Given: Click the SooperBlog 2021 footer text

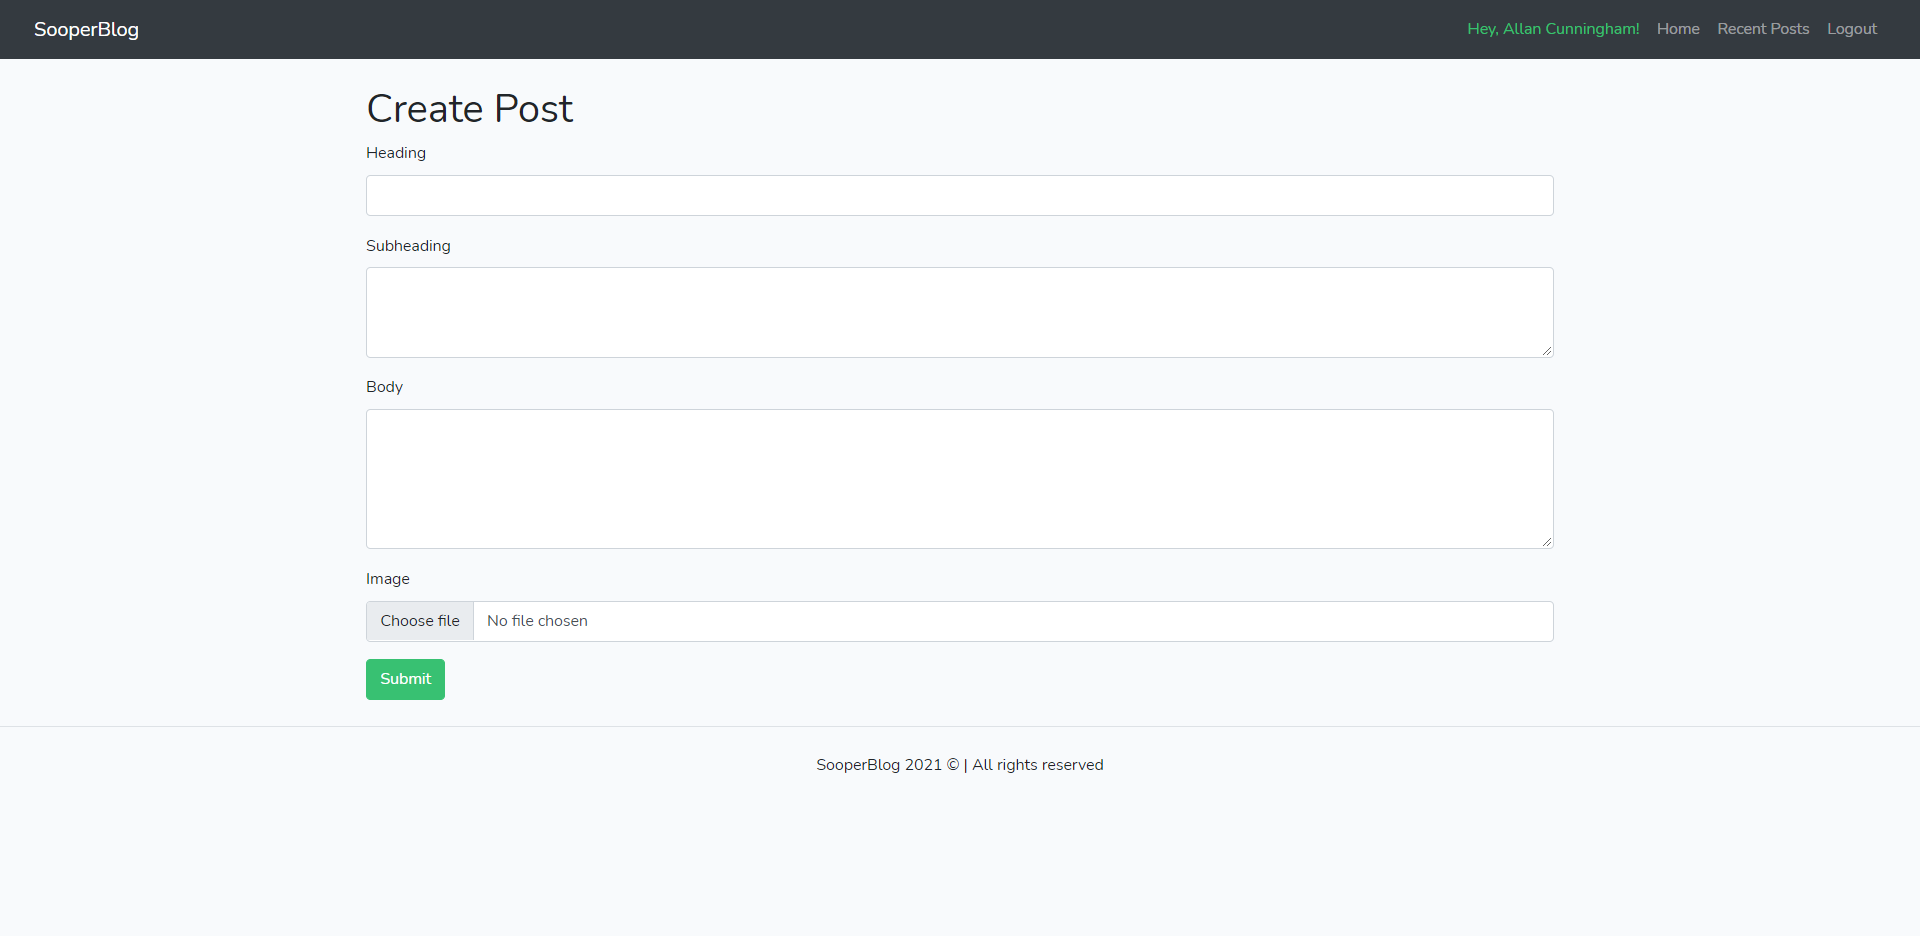Looking at the screenshot, I should click(959, 764).
